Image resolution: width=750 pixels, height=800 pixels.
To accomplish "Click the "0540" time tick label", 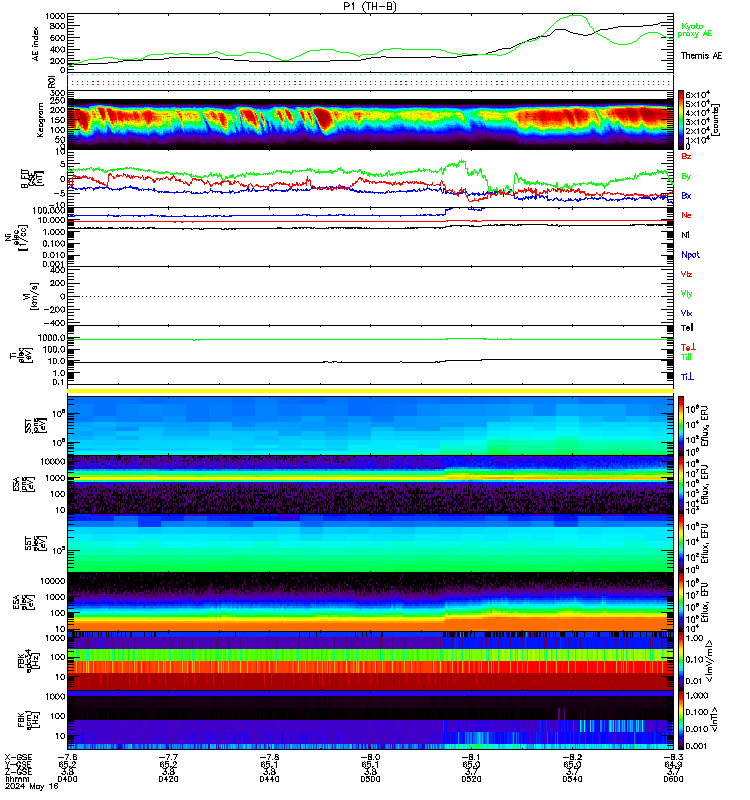I will click(572, 779).
